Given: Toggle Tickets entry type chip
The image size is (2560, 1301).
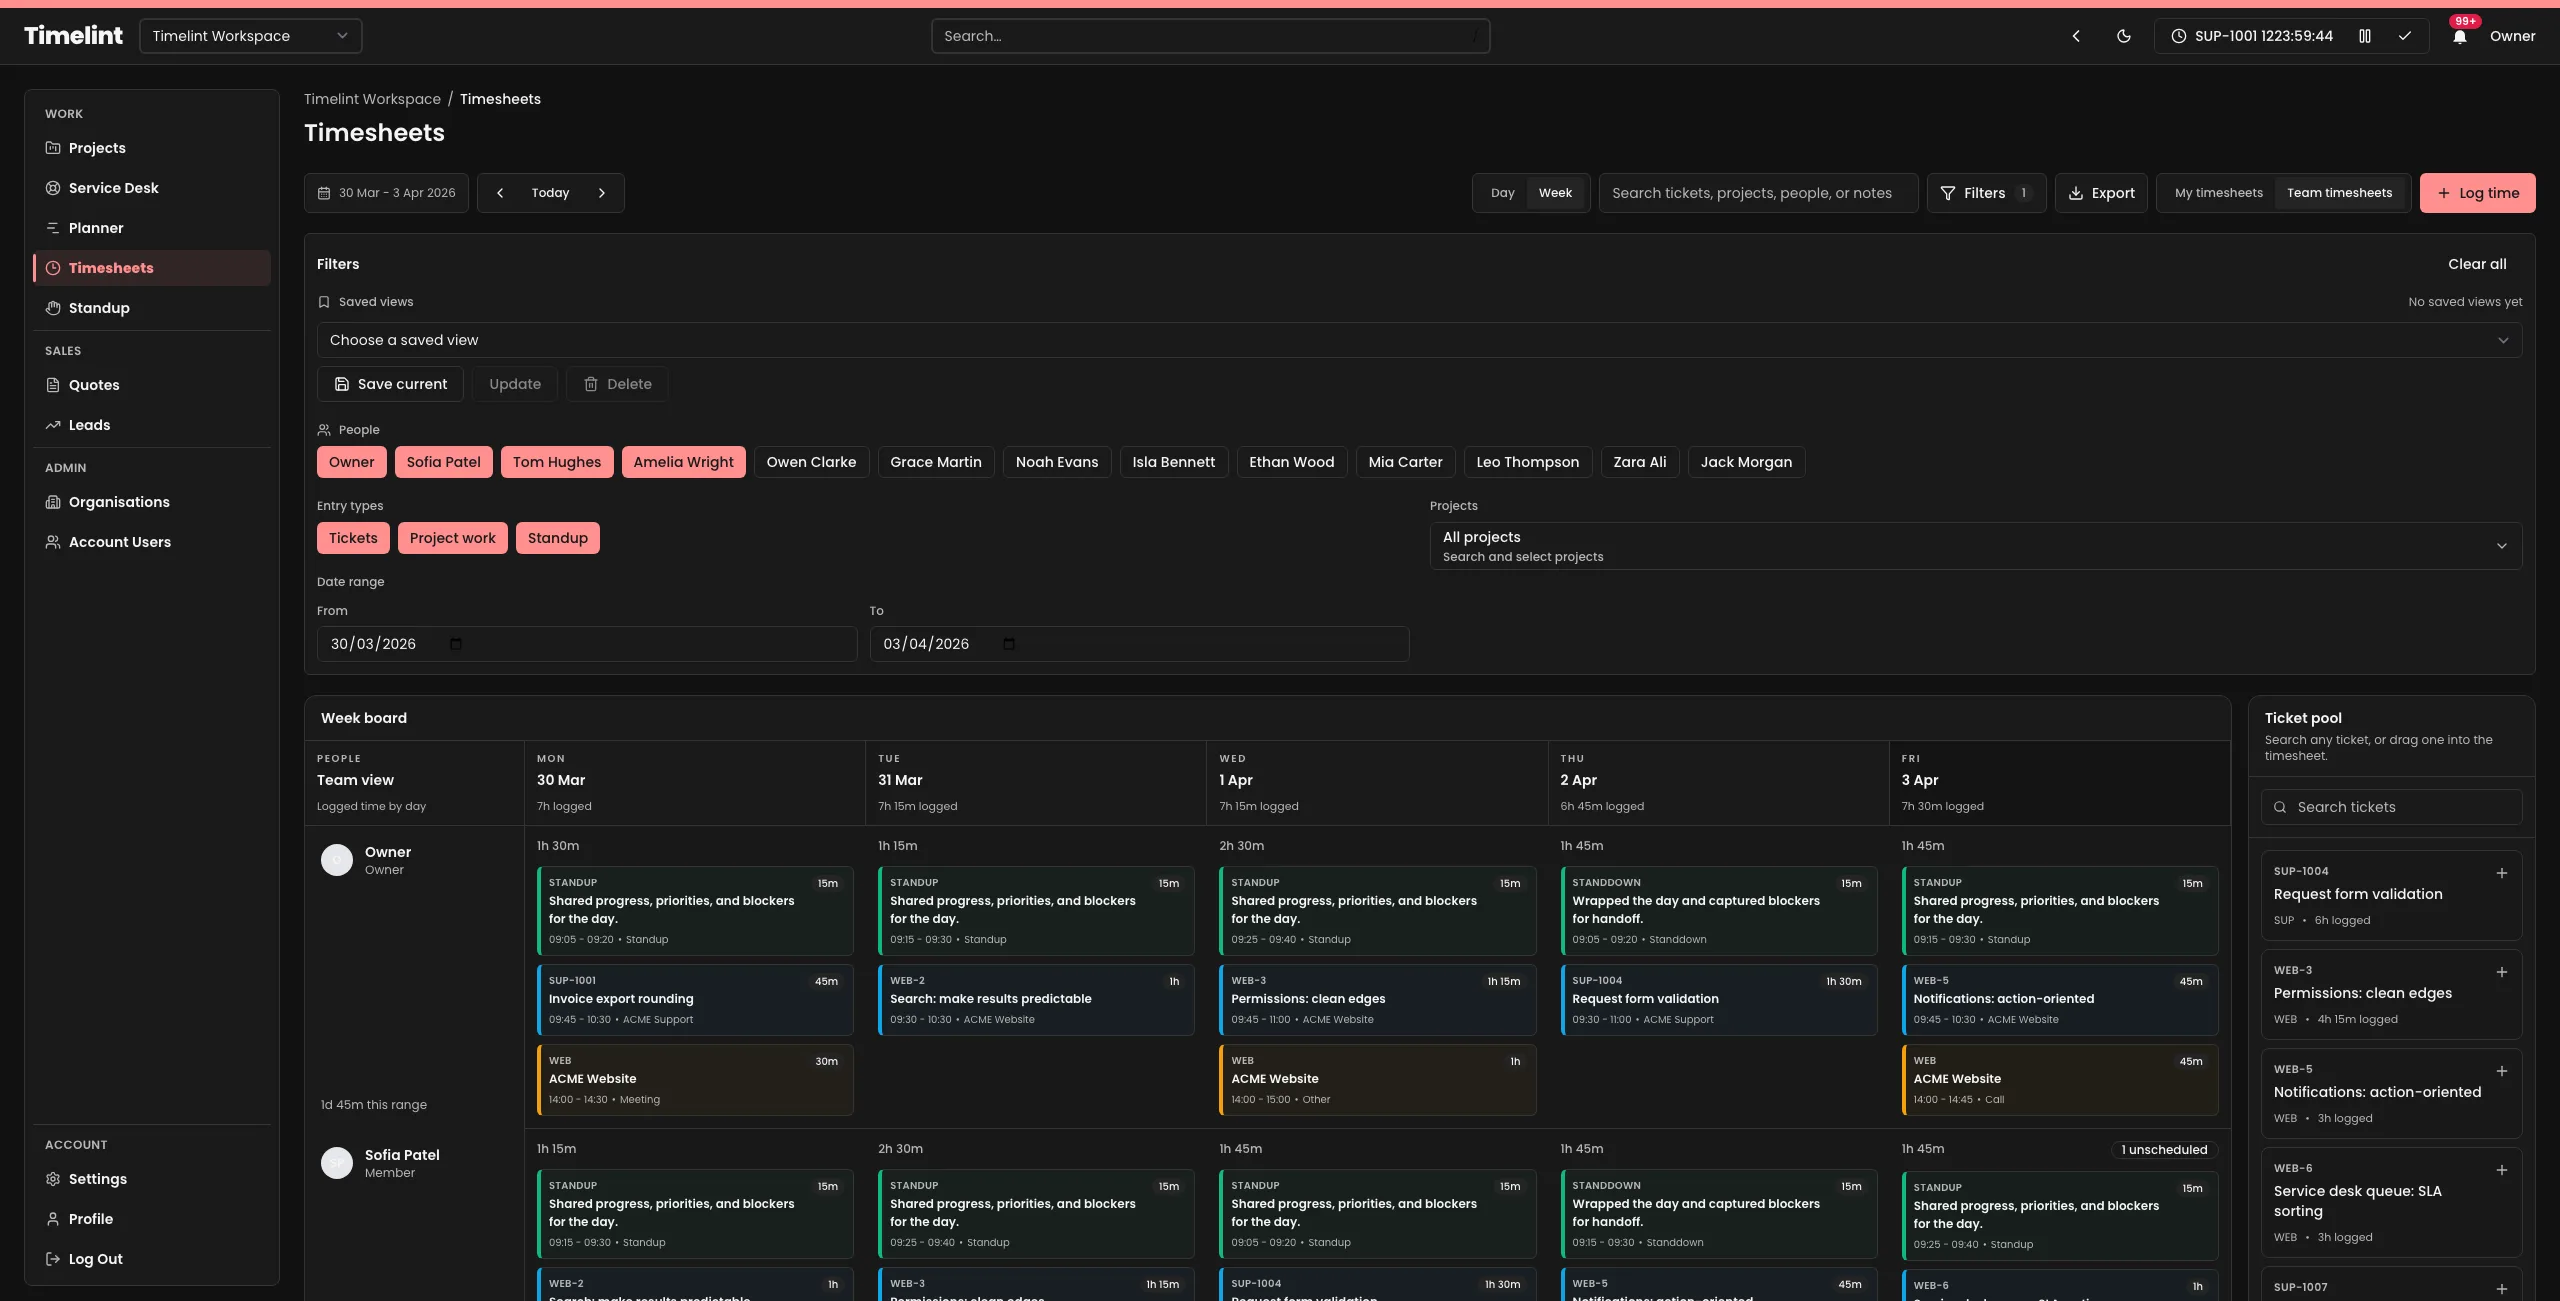Looking at the screenshot, I should (x=353, y=538).
